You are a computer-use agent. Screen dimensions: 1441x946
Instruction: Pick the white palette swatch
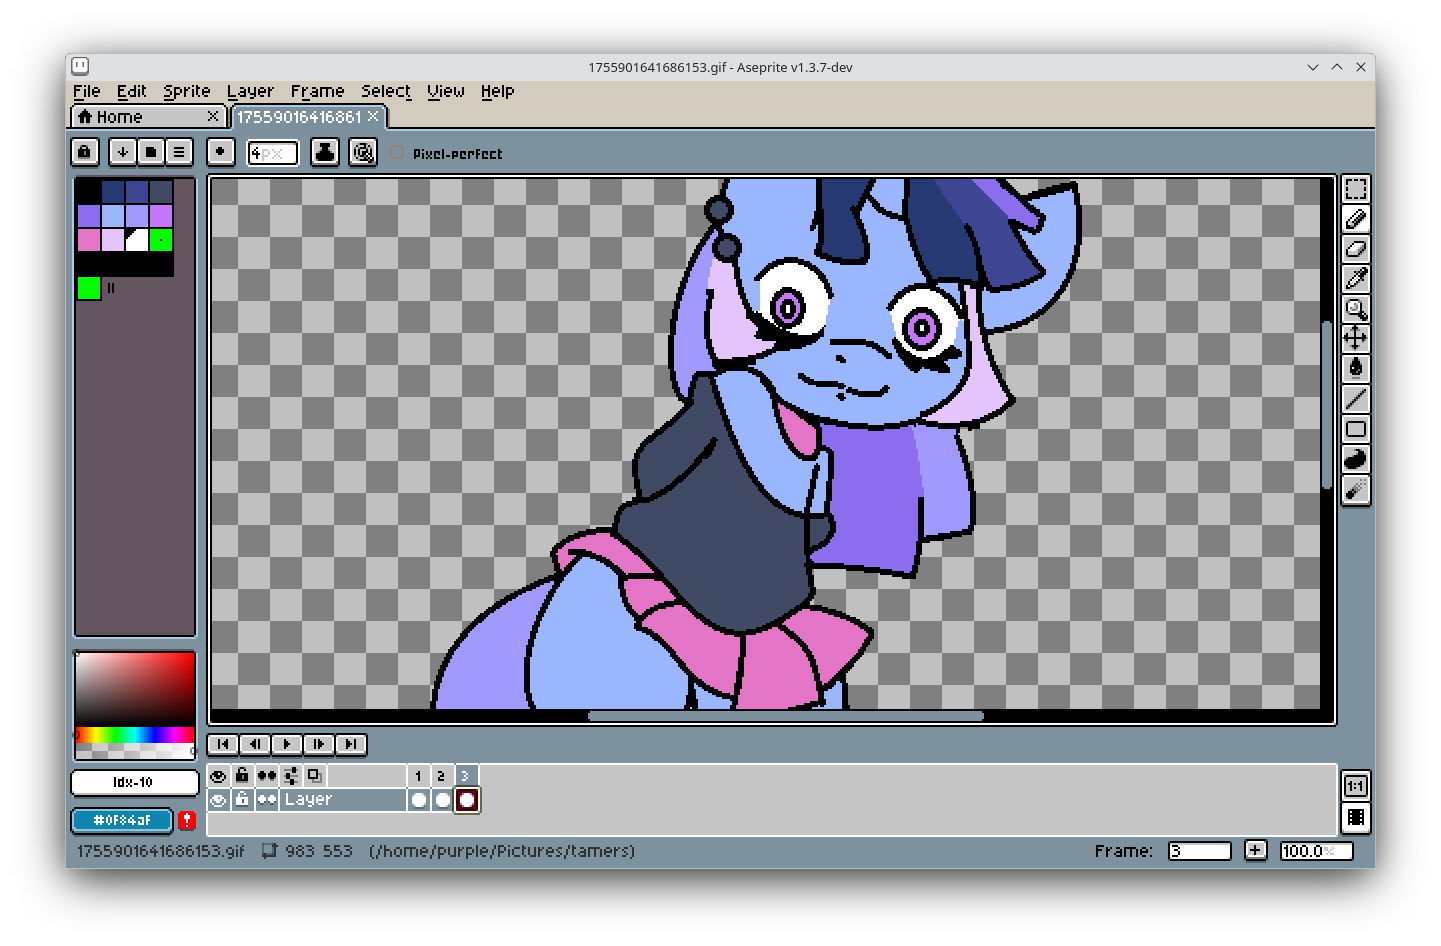pos(137,240)
